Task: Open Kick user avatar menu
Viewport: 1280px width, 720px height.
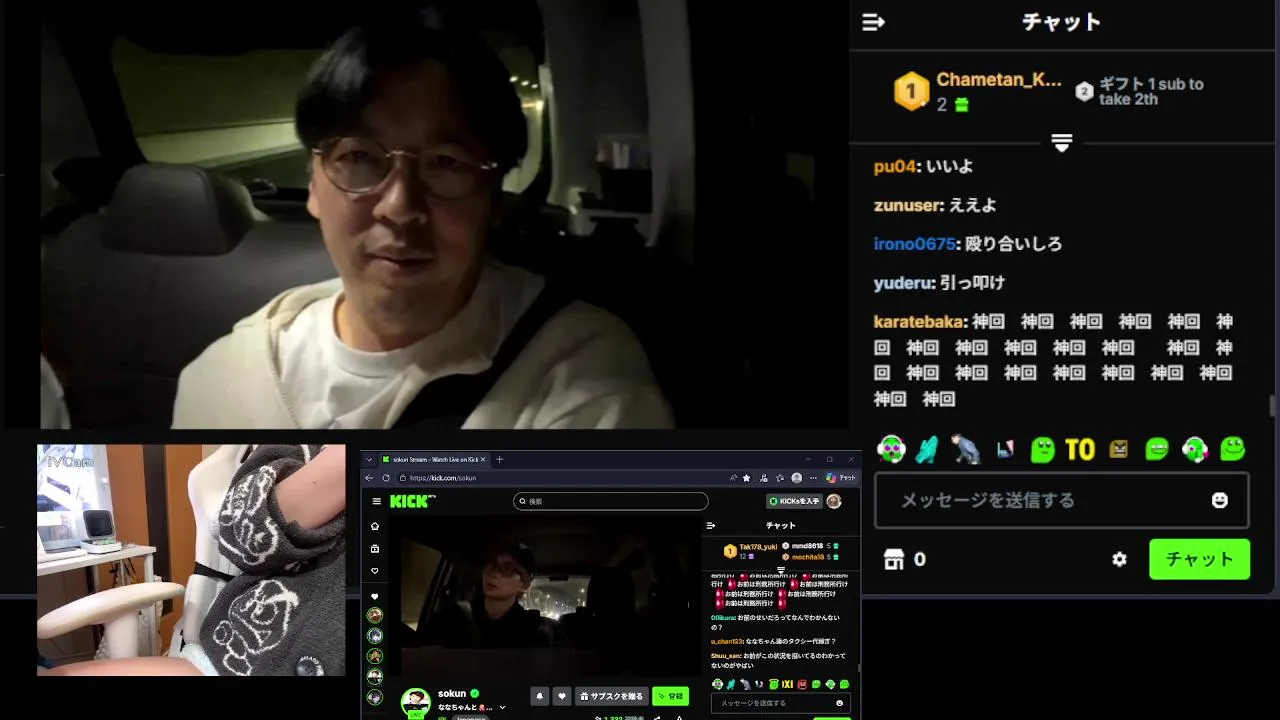Action: [834, 501]
